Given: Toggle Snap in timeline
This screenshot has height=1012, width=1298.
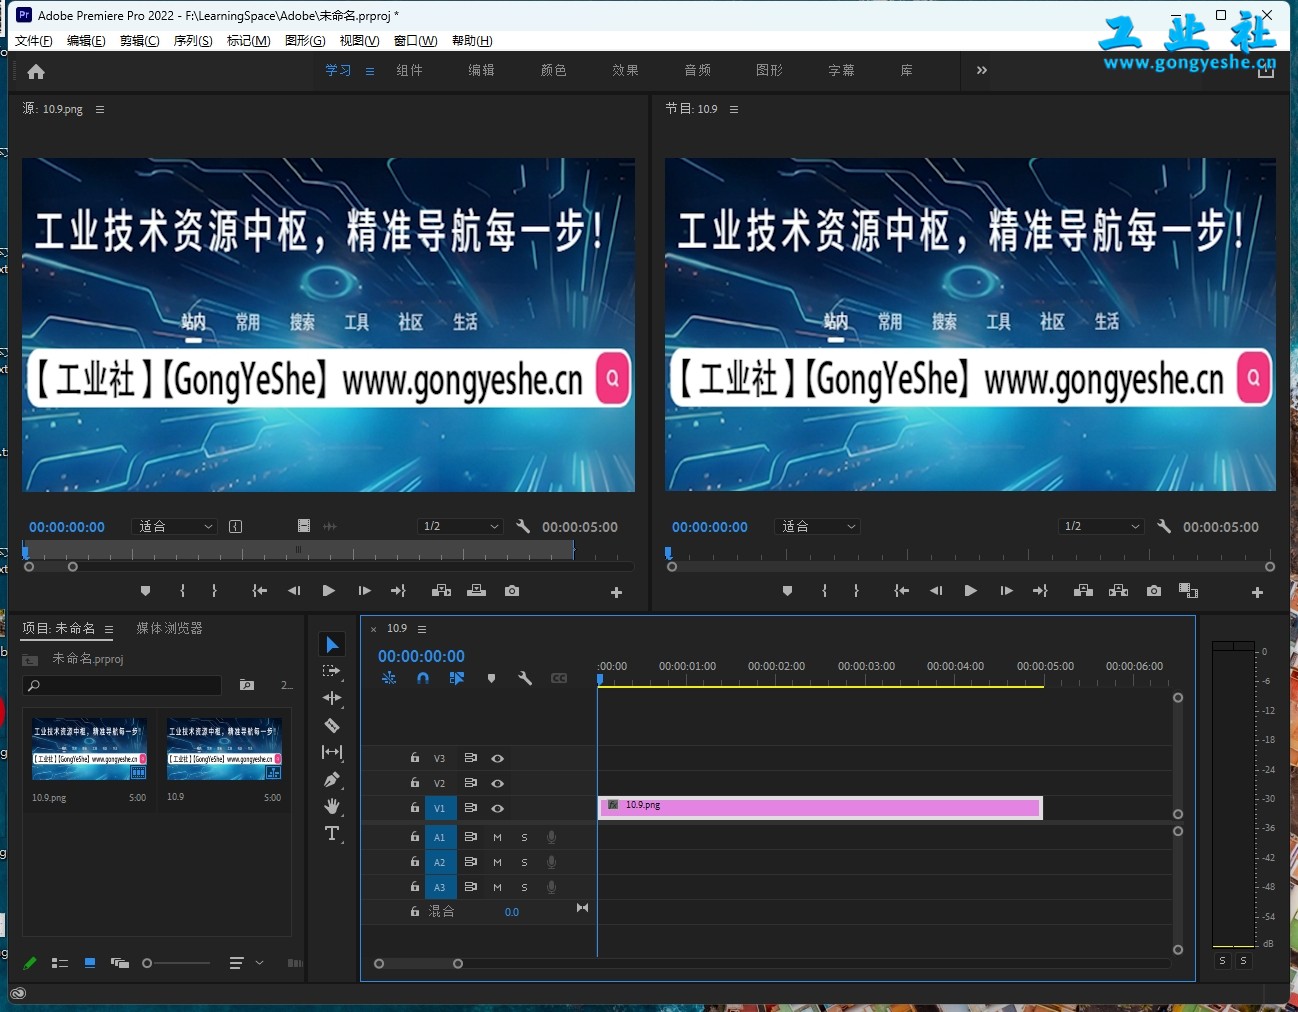Looking at the screenshot, I should [x=423, y=678].
